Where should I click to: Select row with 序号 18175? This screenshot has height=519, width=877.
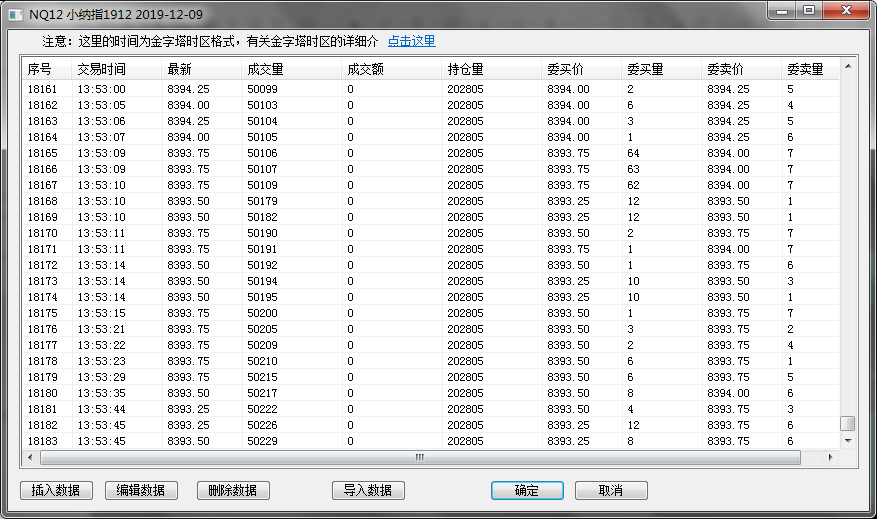pyautogui.click(x=431, y=313)
